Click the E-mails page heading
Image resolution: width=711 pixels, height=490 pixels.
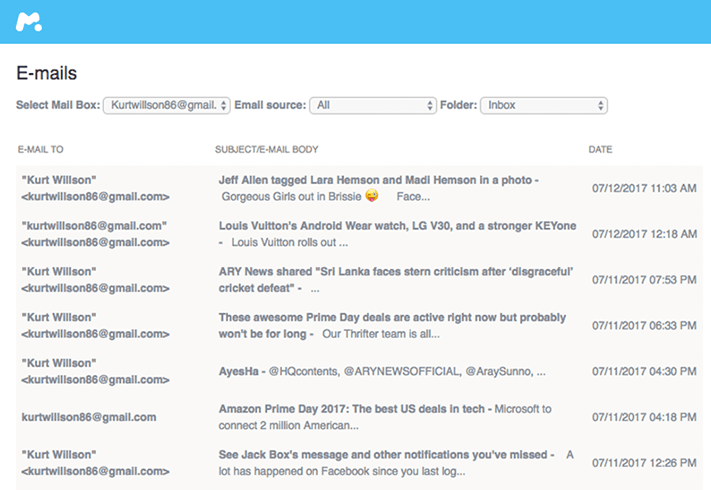(47, 73)
